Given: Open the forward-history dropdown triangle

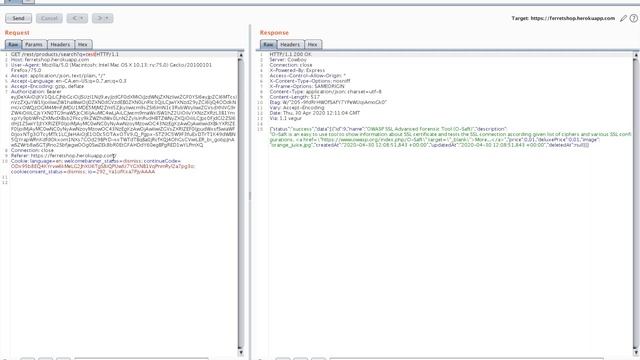Looking at the screenshot, I should coord(108,18).
